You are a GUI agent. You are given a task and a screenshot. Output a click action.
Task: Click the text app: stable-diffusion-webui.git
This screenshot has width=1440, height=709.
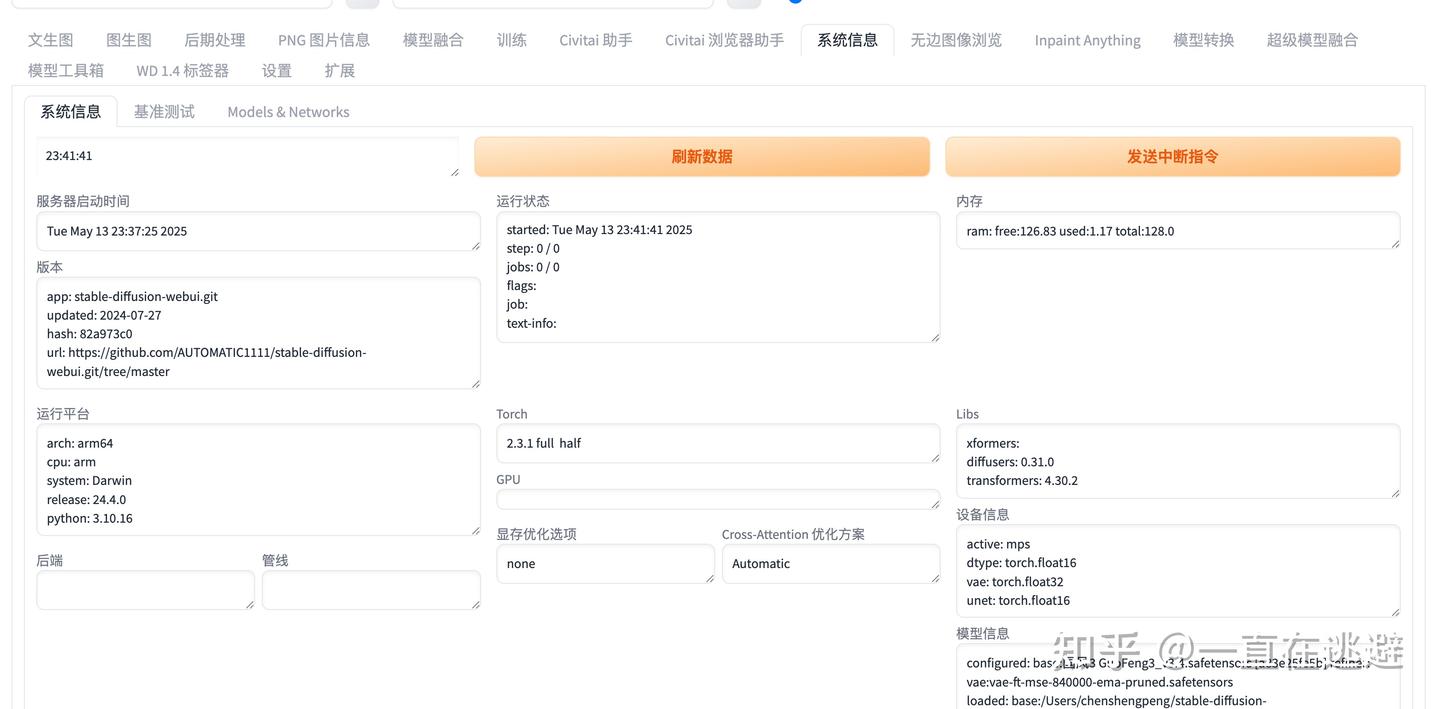pos(132,296)
